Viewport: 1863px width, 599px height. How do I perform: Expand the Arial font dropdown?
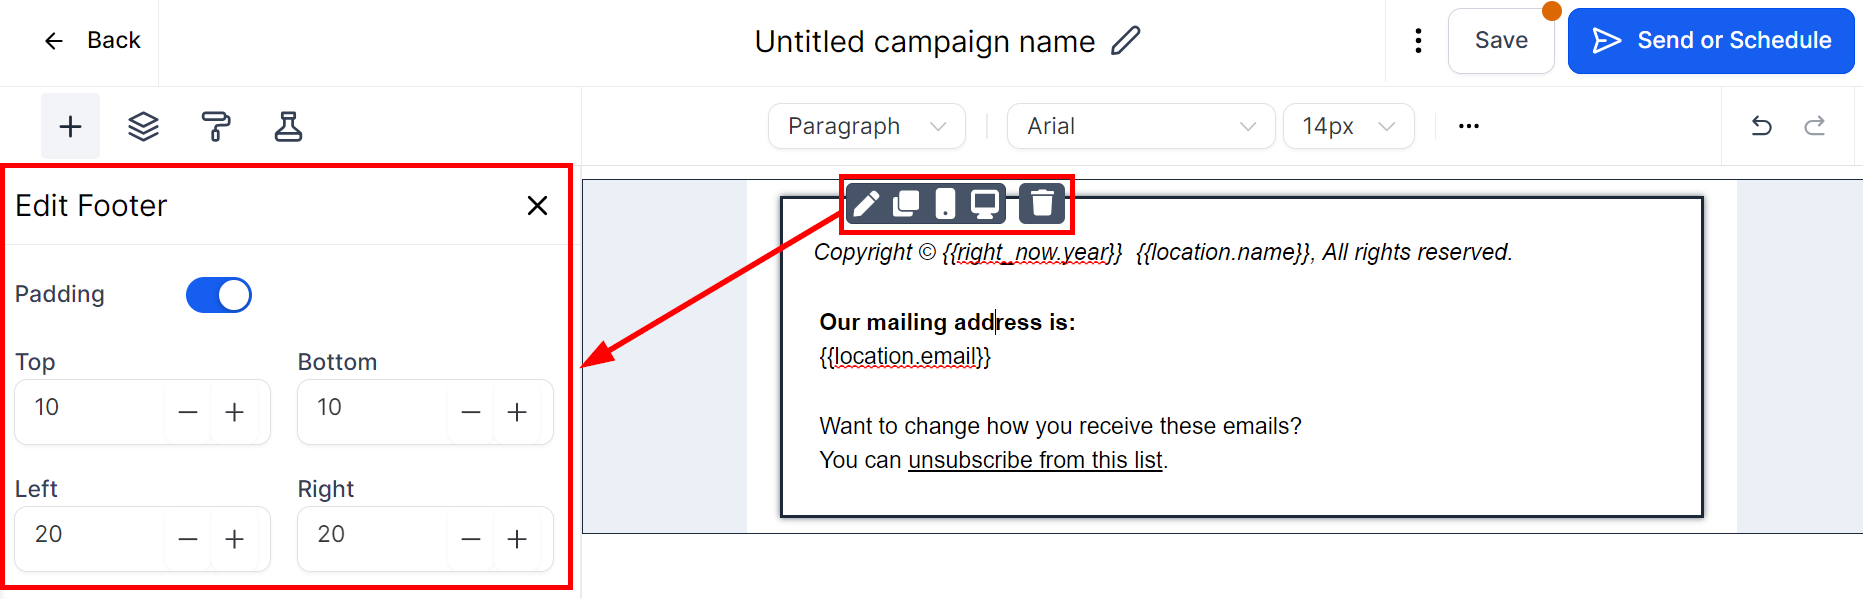point(1140,126)
